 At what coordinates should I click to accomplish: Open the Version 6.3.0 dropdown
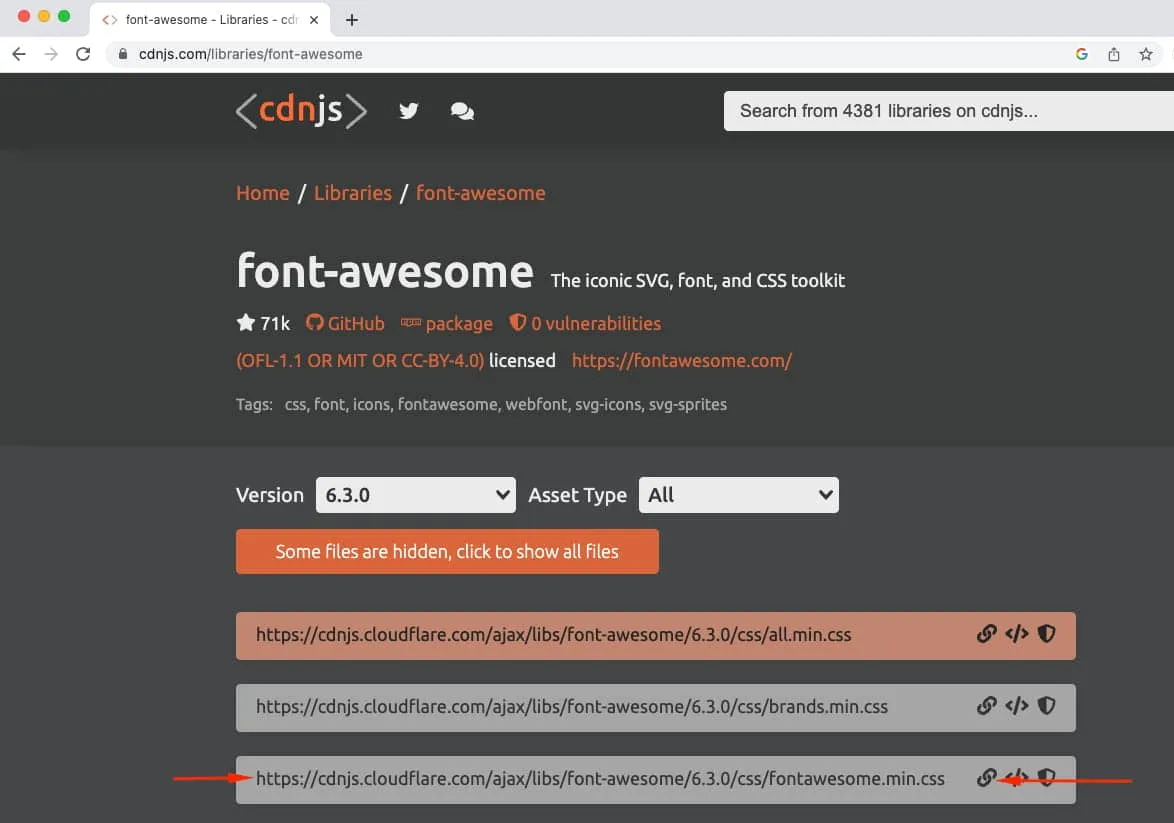pyautogui.click(x=415, y=495)
